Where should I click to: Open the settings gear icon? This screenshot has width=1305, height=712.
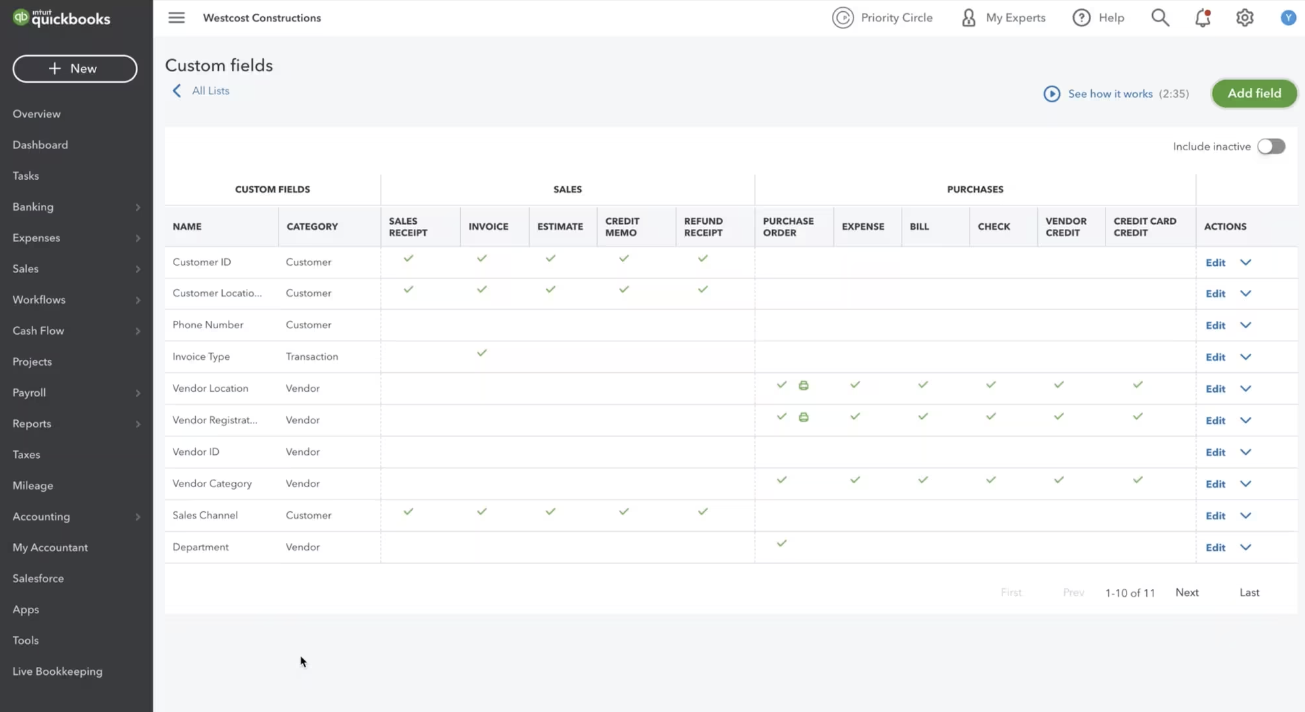[x=1245, y=18]
